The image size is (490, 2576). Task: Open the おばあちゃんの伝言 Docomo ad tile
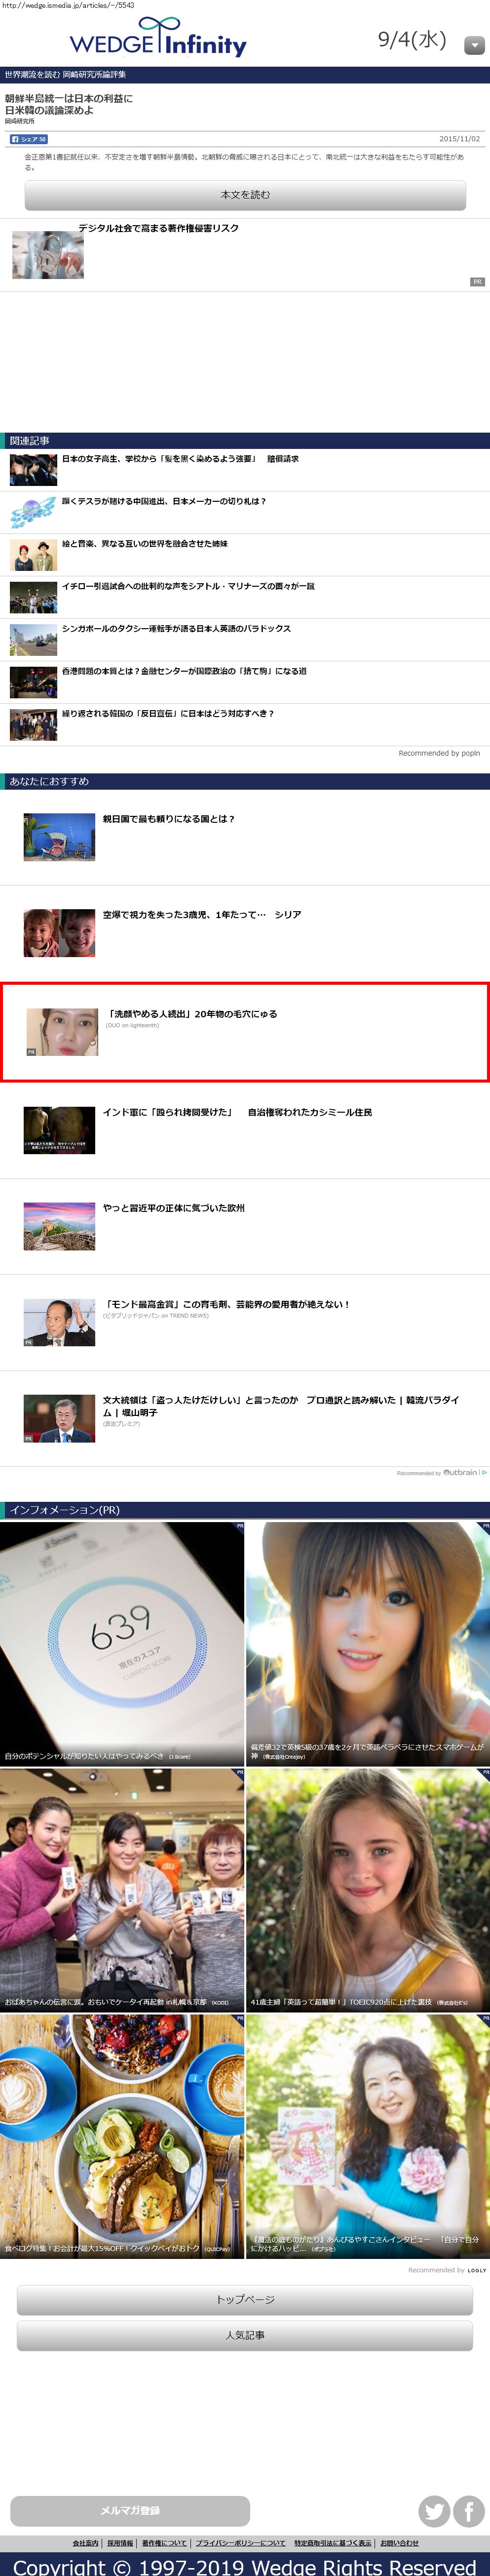(x=122, y=1889)
